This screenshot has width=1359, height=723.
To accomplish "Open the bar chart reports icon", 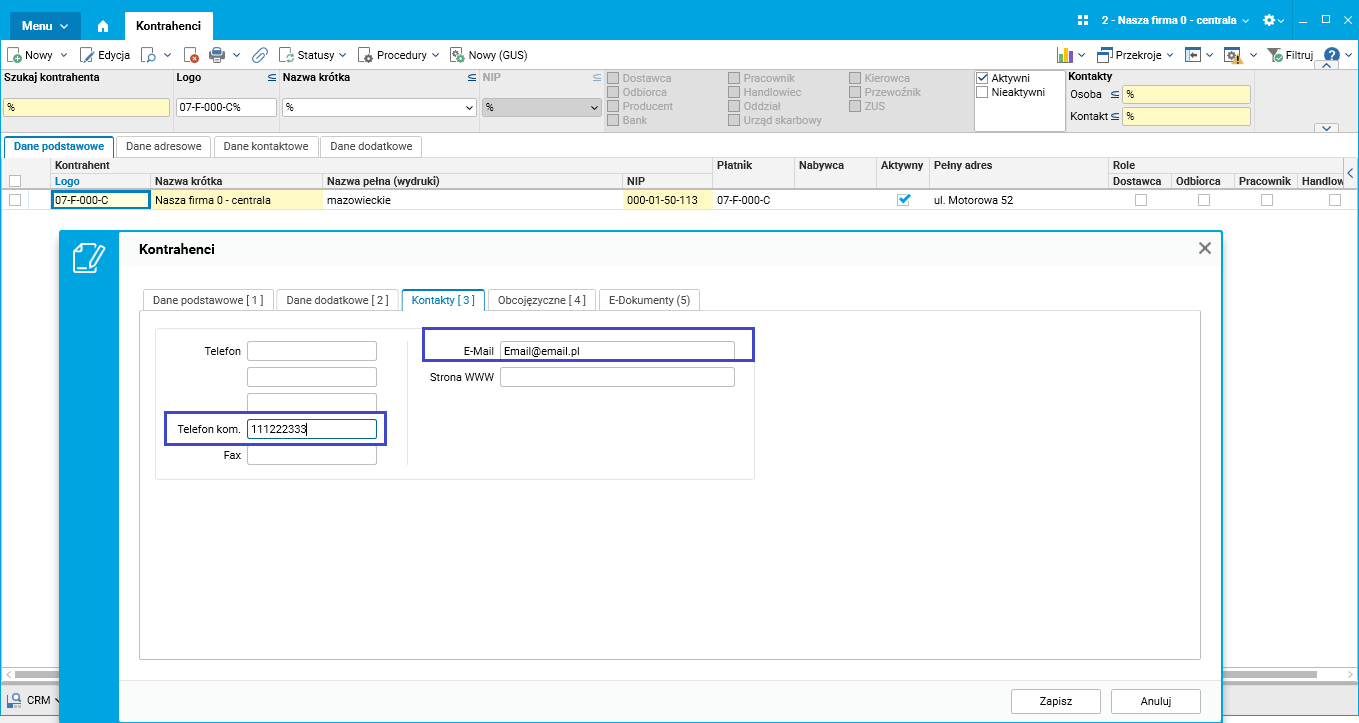I will click(1065, 55).
